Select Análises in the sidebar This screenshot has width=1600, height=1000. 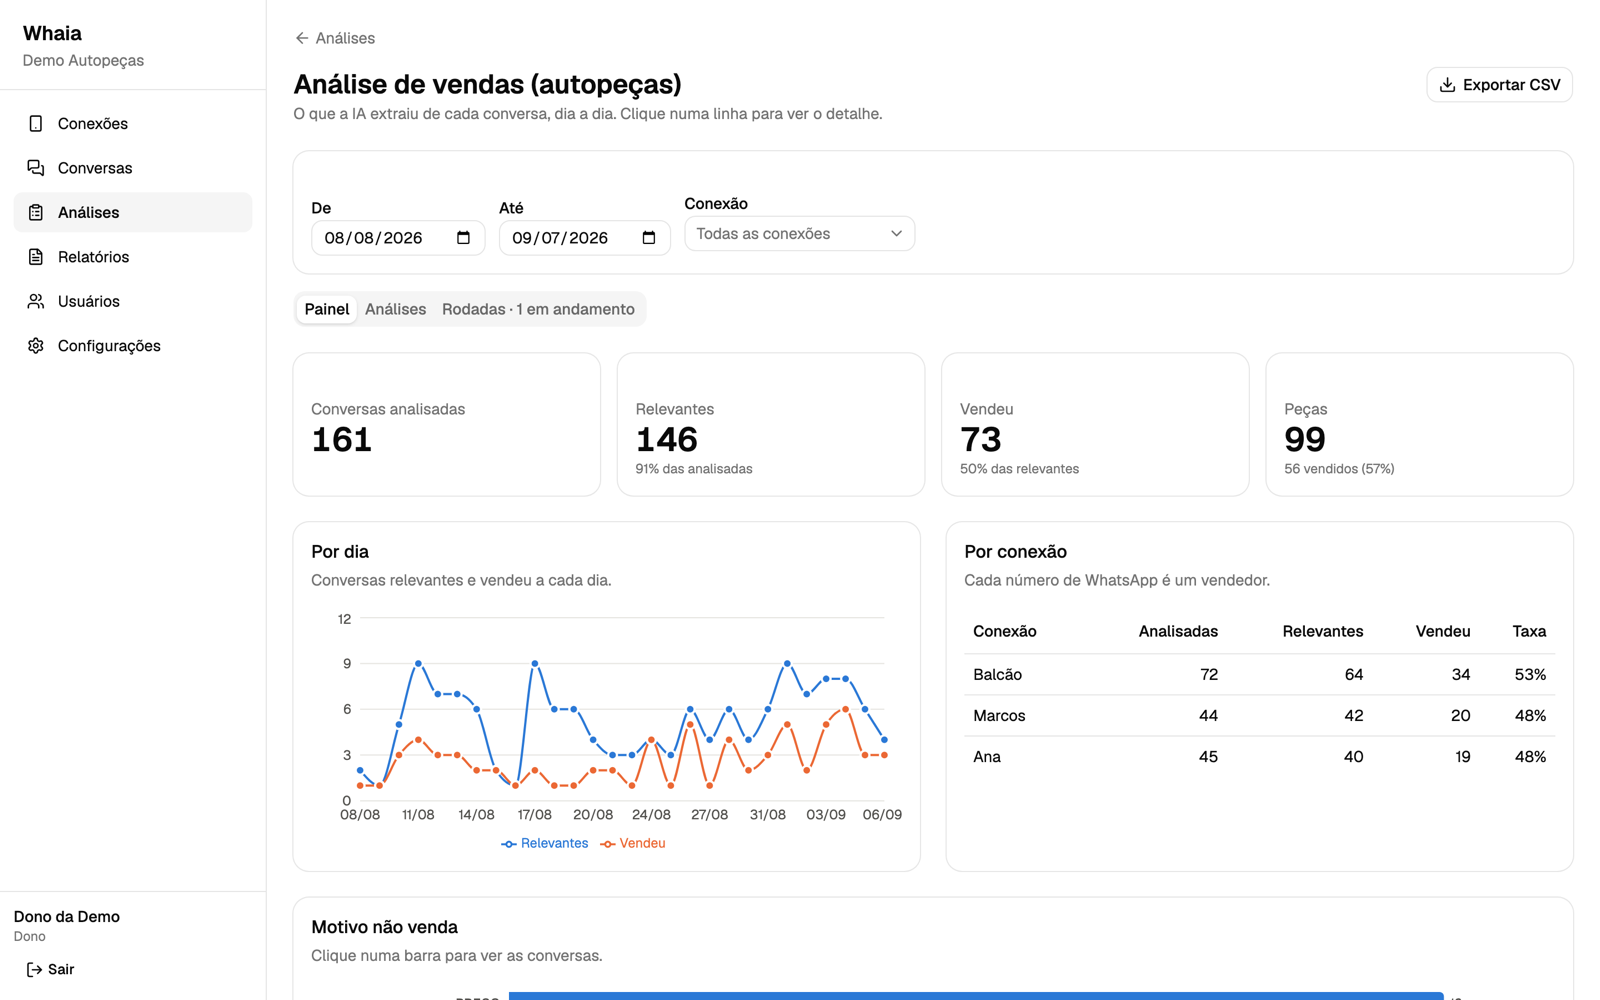pos(133,212)
